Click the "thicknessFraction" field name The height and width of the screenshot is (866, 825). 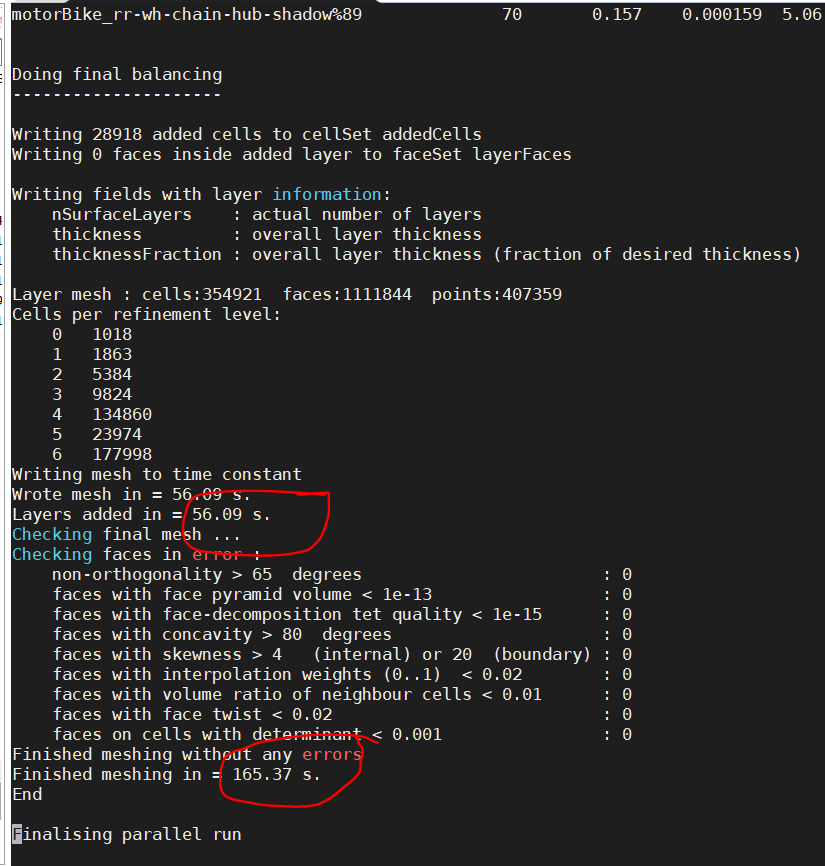click(137, 254)
